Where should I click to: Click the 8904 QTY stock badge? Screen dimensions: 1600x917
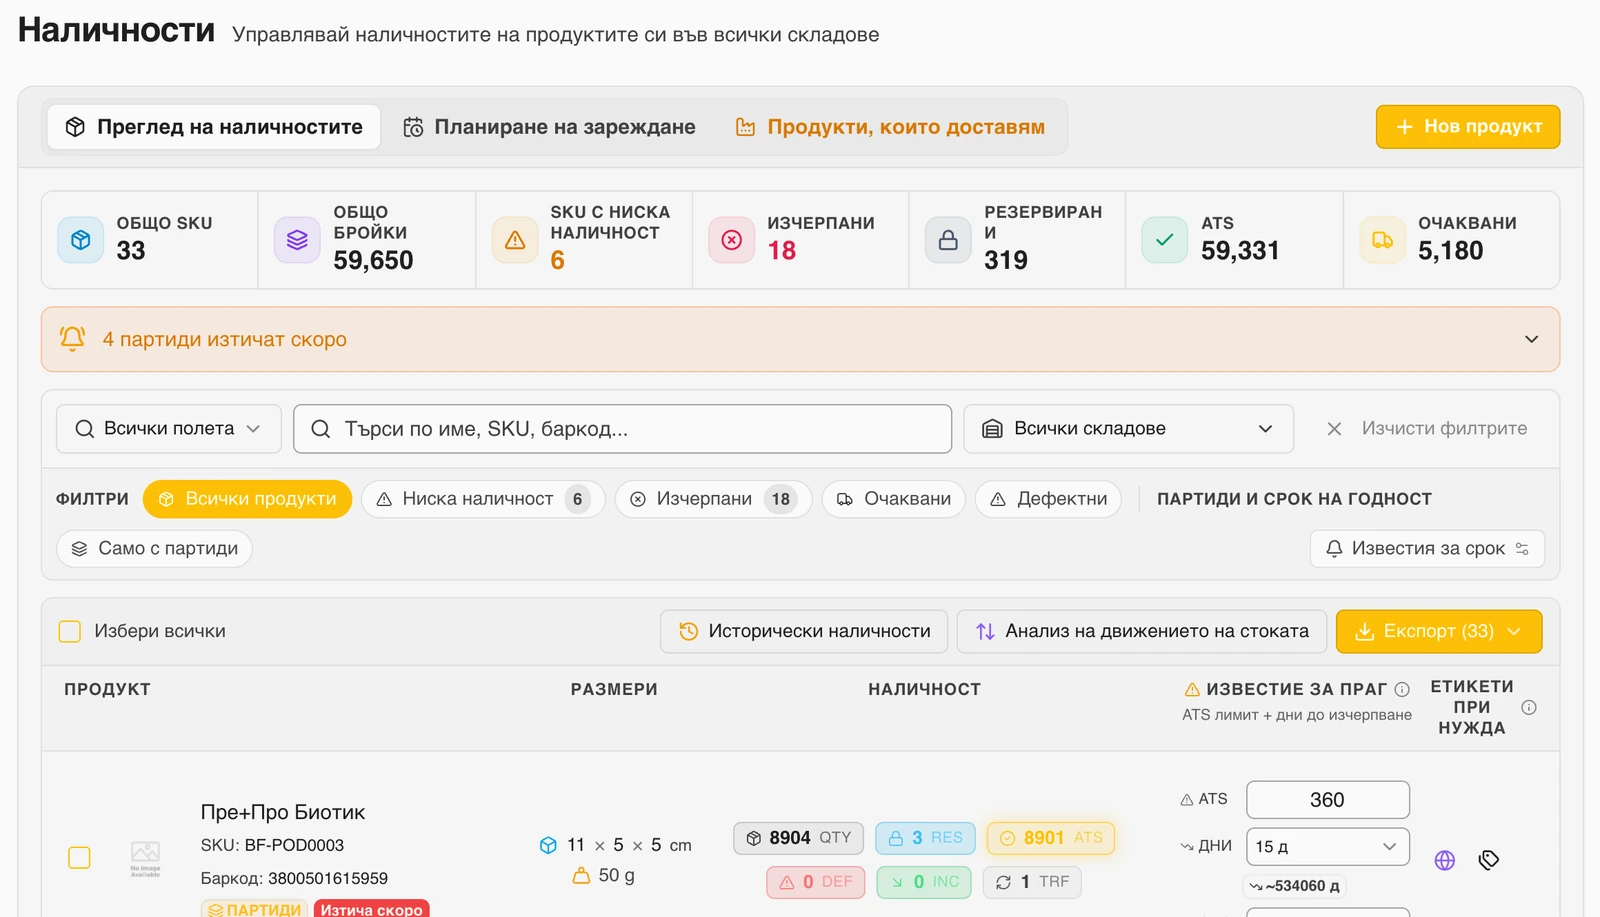(x=798, y=838)
